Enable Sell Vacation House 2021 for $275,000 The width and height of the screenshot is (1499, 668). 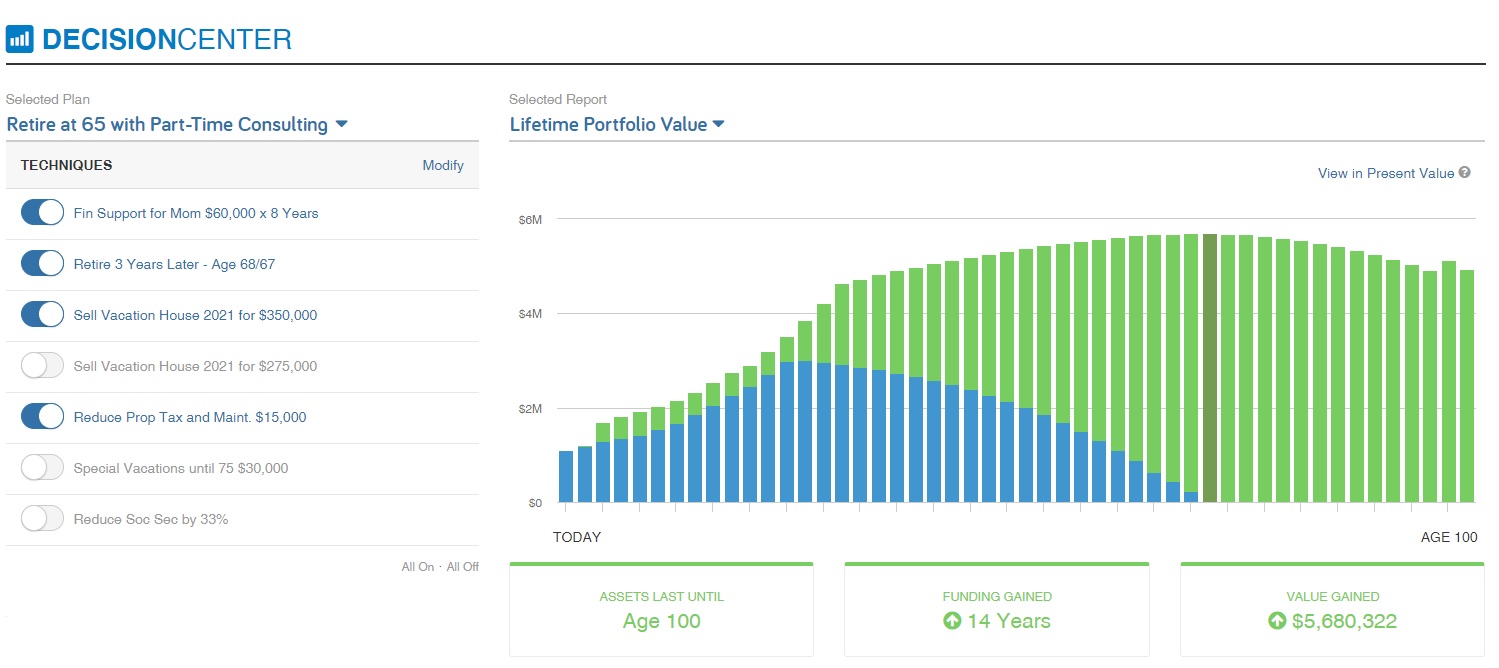point(41,365)
